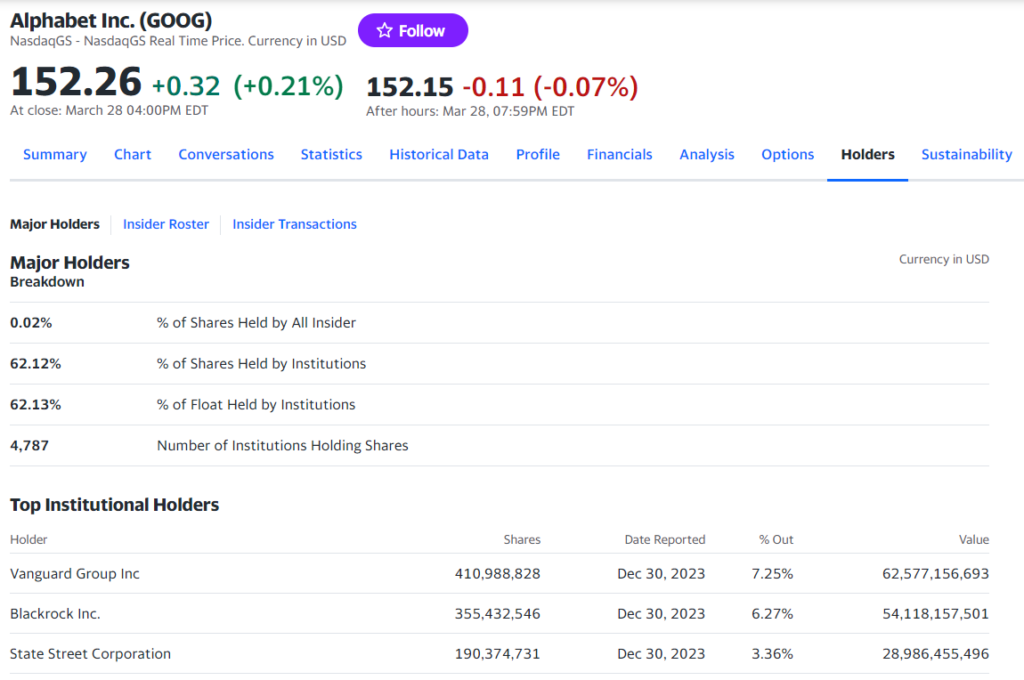
Task: View the Statistics tab
Action: 331,155
